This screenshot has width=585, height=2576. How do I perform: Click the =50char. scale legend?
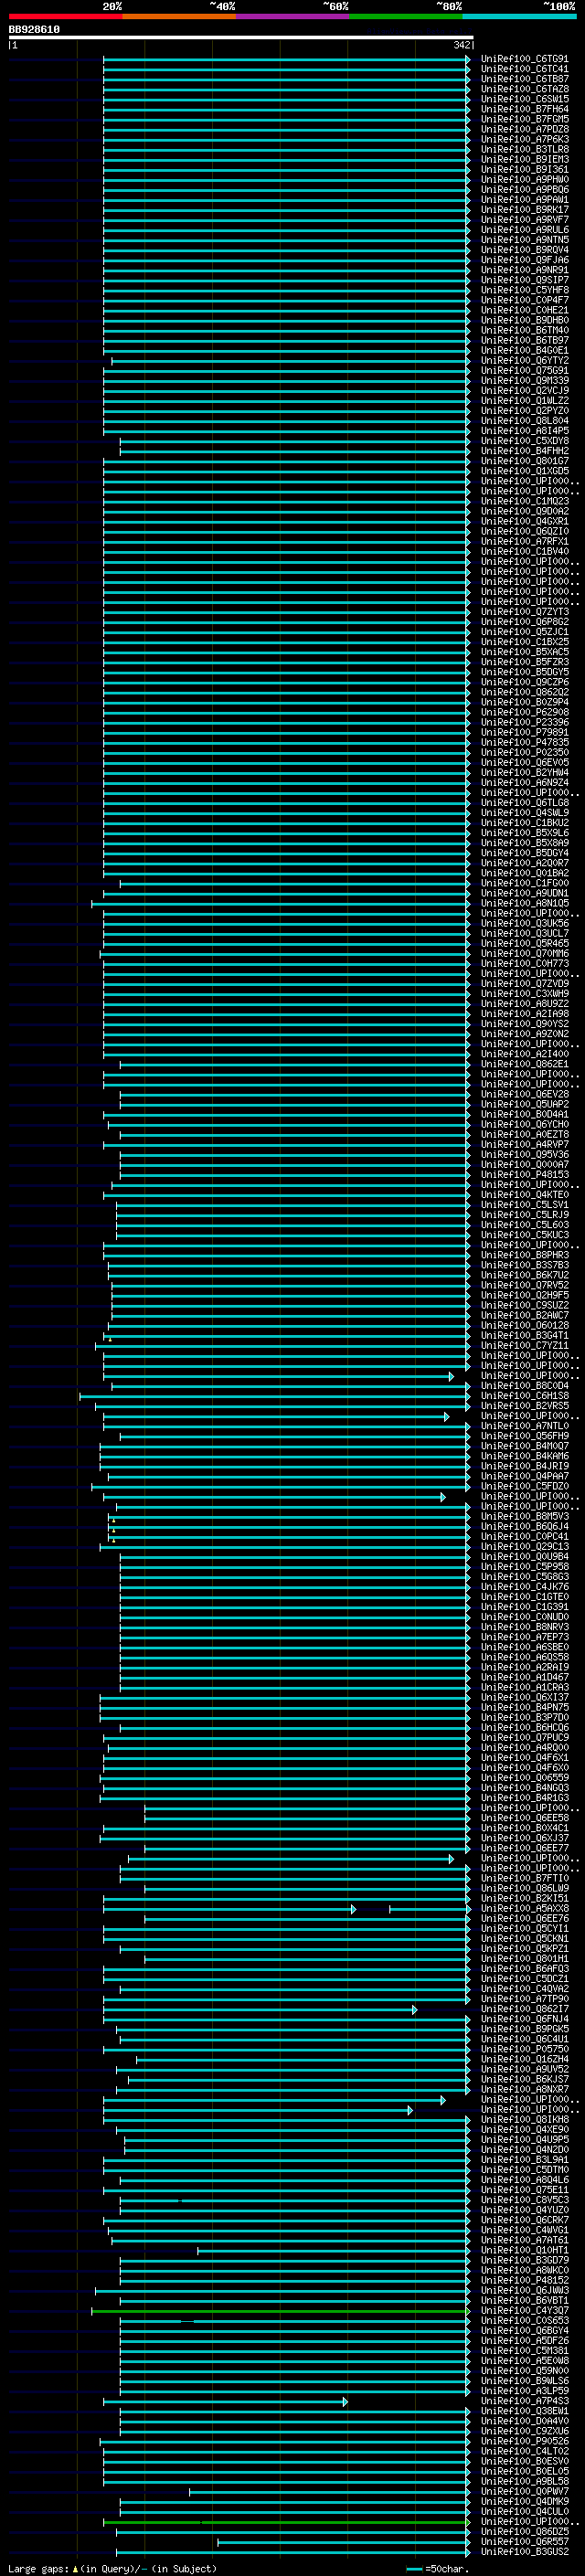tap(437, 2569)
